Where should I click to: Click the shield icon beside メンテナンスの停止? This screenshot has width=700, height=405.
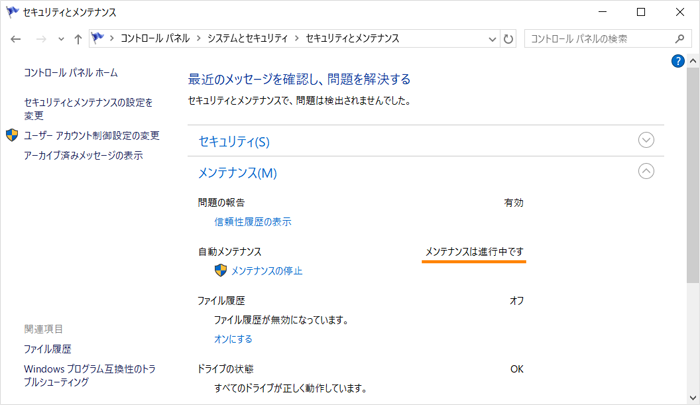pos(221,270)
